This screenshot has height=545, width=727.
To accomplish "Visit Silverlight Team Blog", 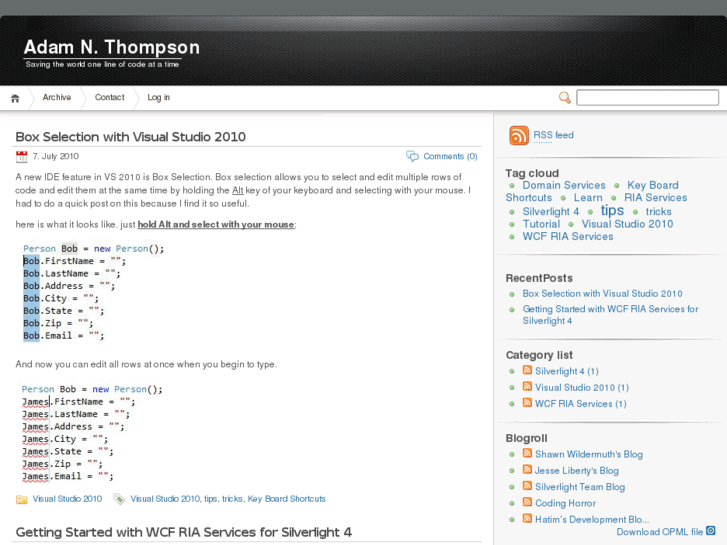I will tap(580, 487).
